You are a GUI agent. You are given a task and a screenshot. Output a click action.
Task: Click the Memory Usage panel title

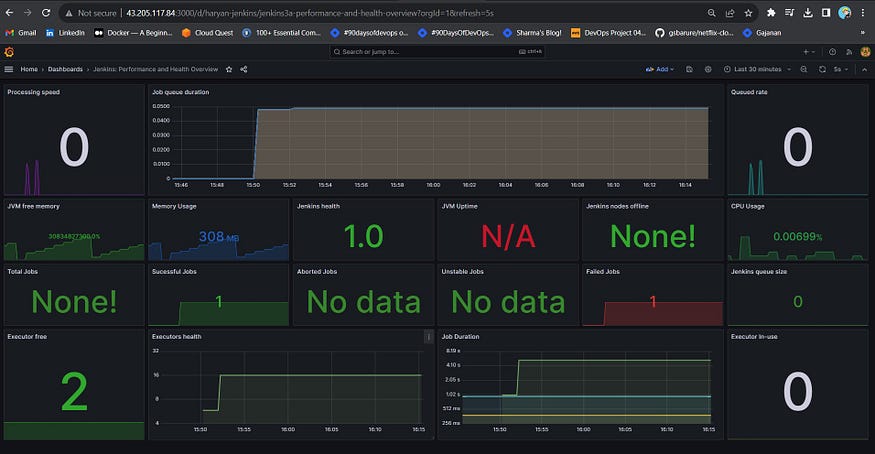[174, 206]
